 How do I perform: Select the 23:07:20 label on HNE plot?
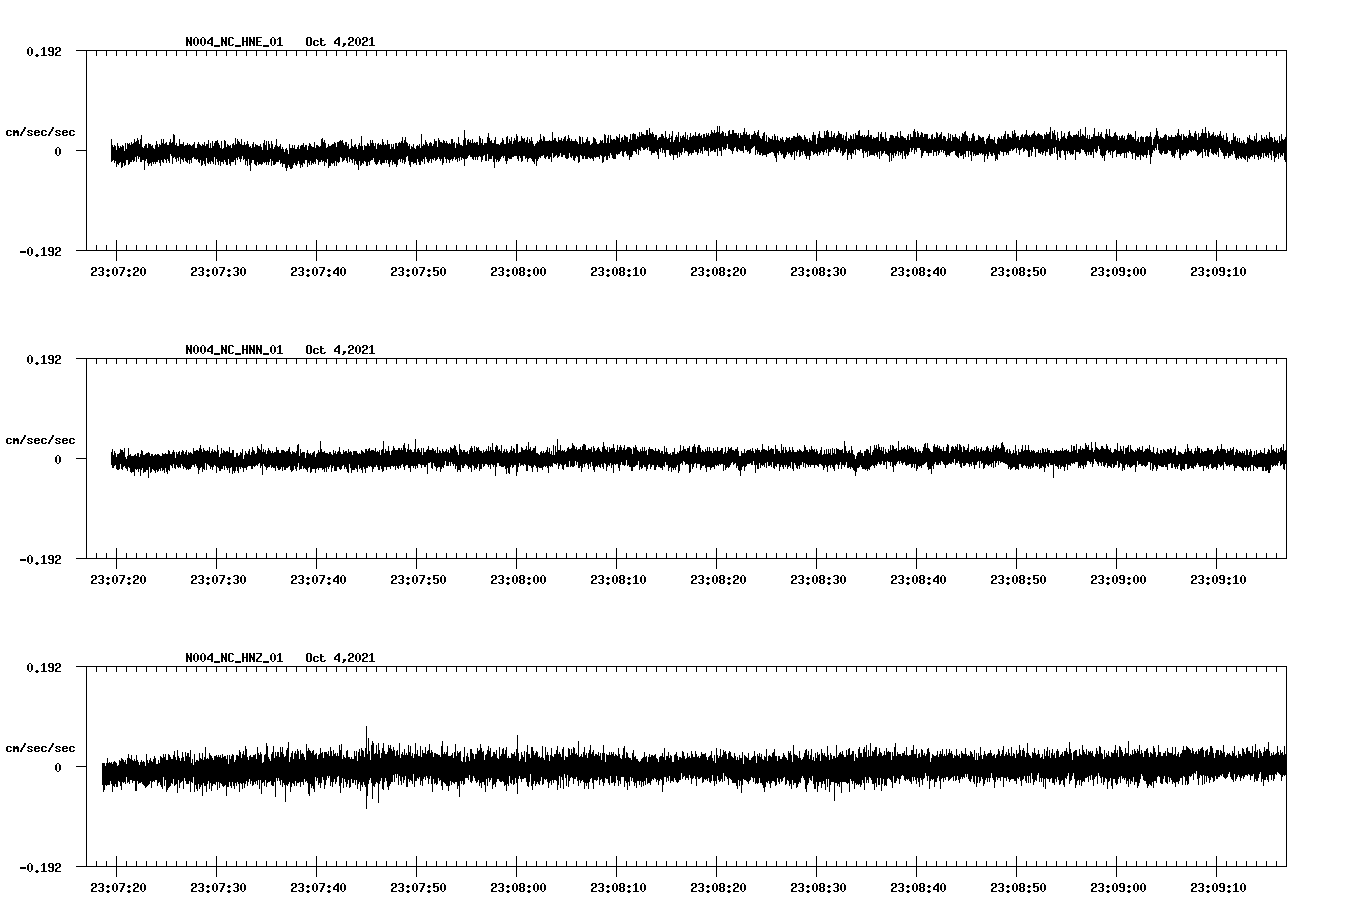(118, 272)
